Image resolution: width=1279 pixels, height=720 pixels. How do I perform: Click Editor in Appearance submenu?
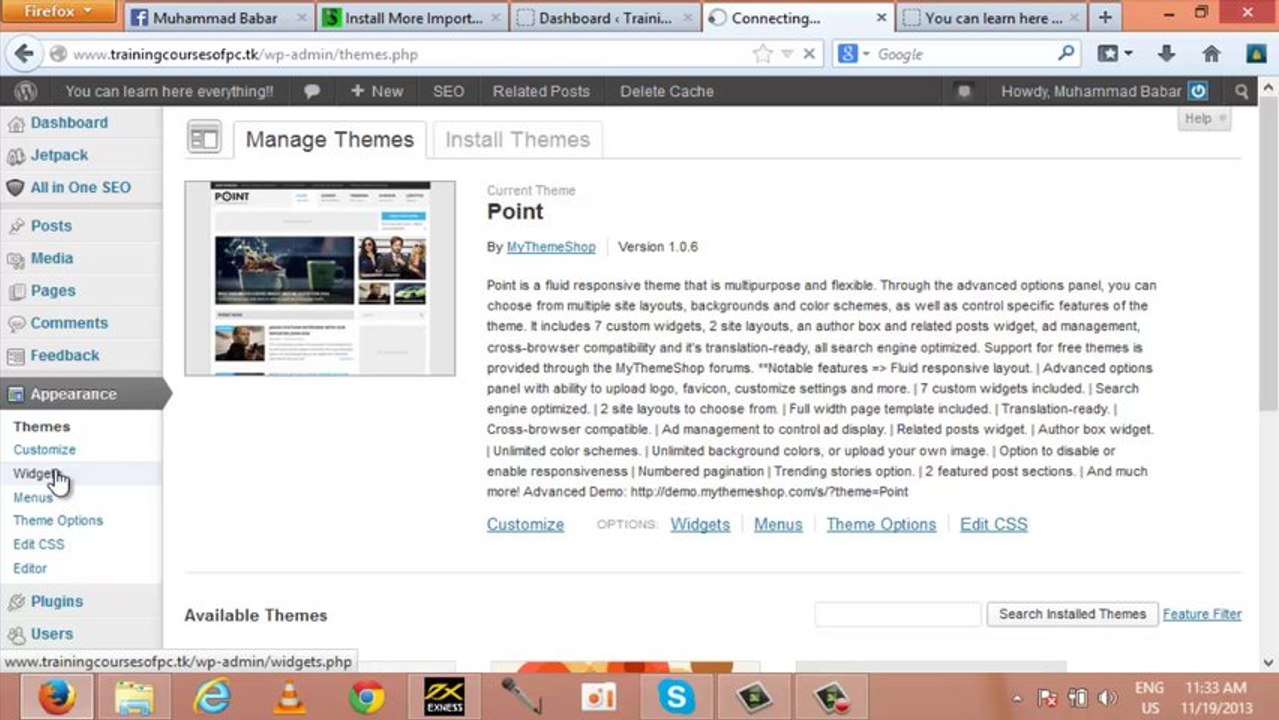(30, 568)
